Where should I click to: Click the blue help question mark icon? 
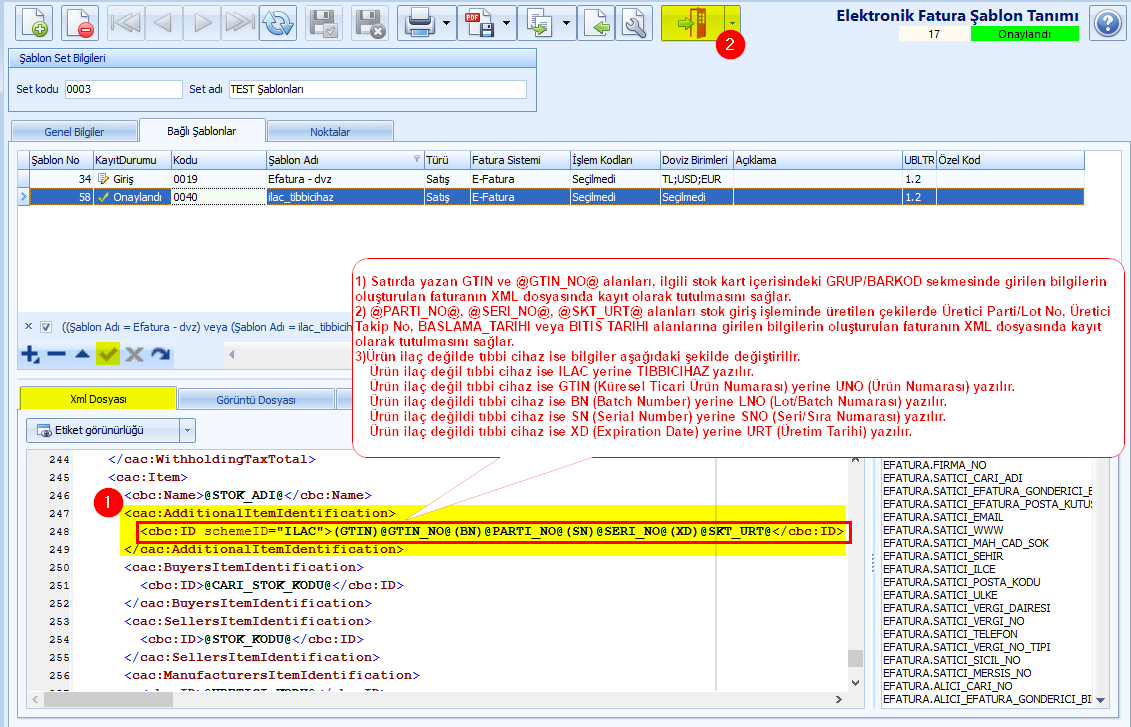(x=1107, y=23)
